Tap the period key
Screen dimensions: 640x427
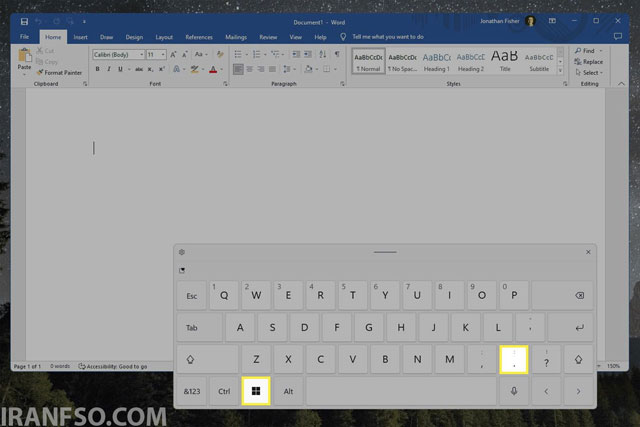(514, 359)
